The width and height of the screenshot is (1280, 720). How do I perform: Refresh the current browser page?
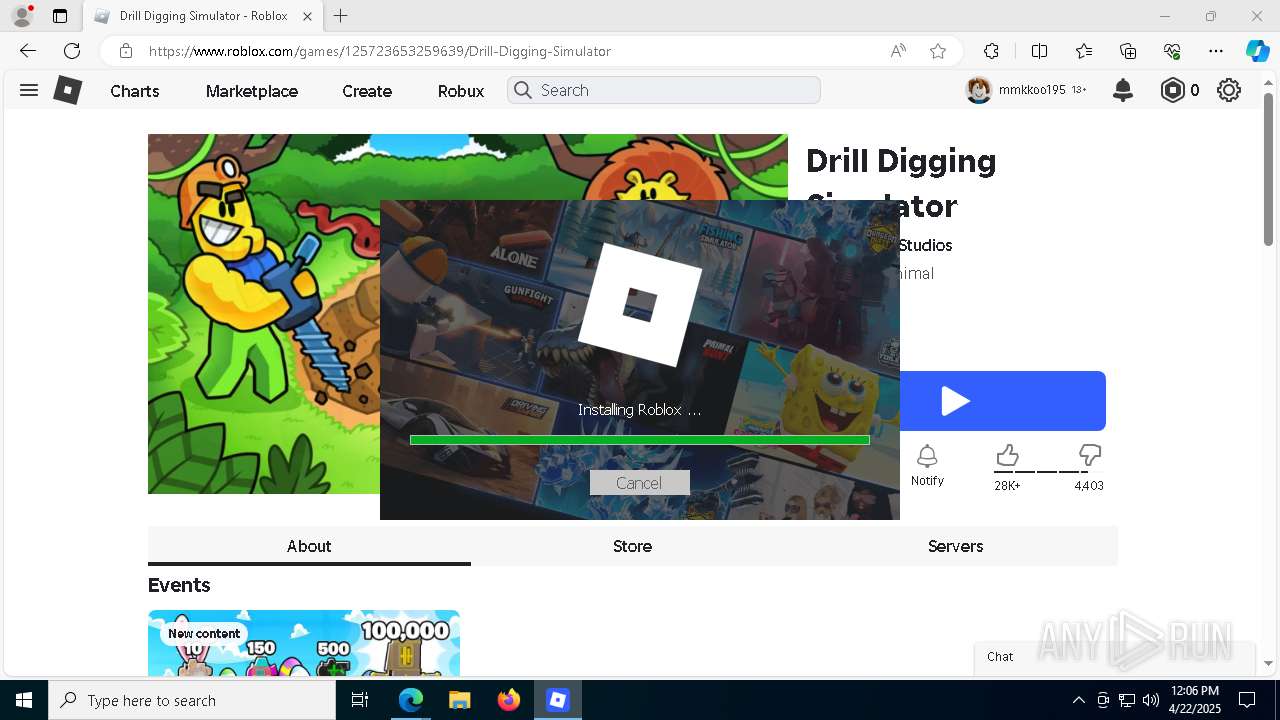pyautogui.click(x=72, y=51)
